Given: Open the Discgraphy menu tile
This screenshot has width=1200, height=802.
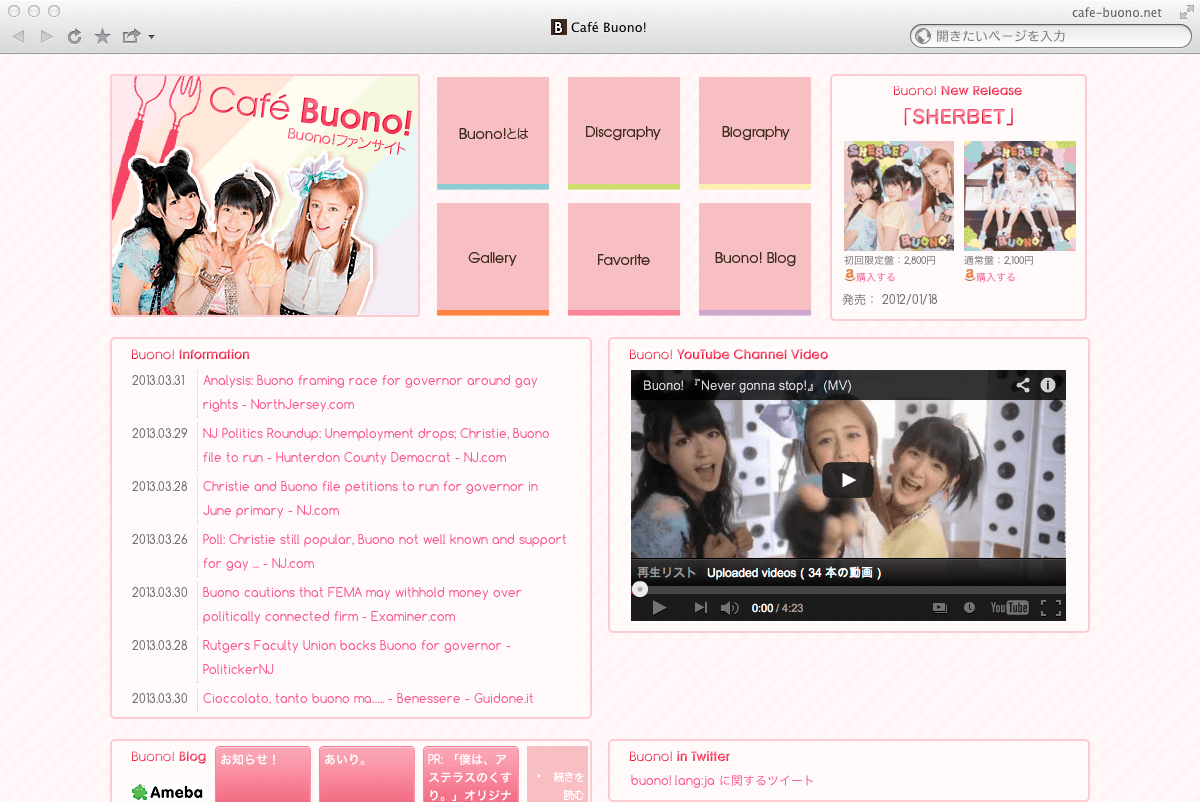Looking at the screenshot, I should pyautogui.click(x=623, y=132).
